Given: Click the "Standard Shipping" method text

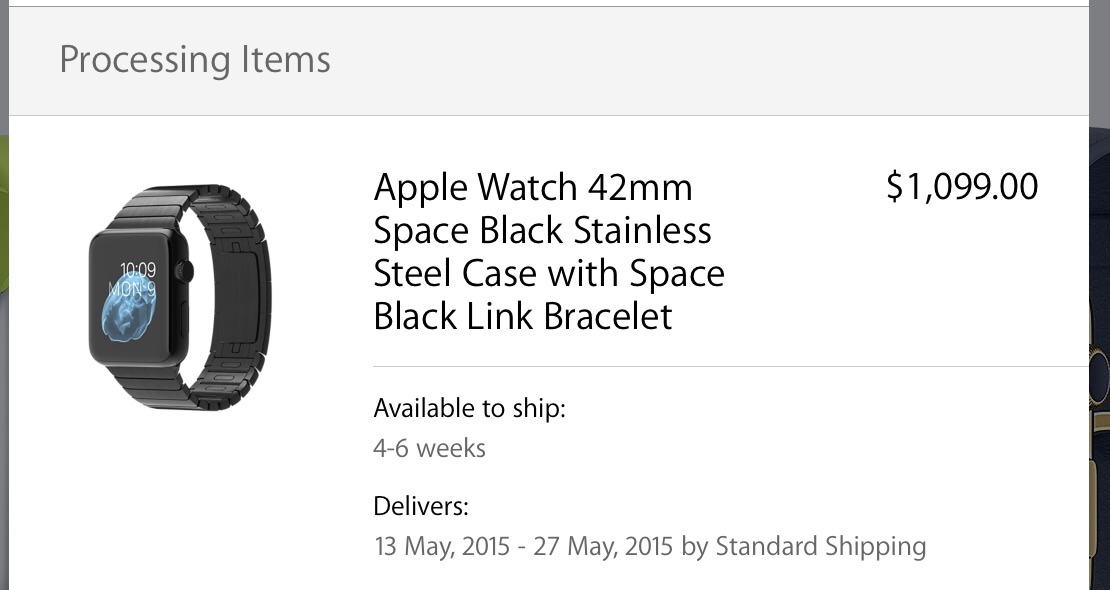Looking at the screenshot, I should click(821, 547).
